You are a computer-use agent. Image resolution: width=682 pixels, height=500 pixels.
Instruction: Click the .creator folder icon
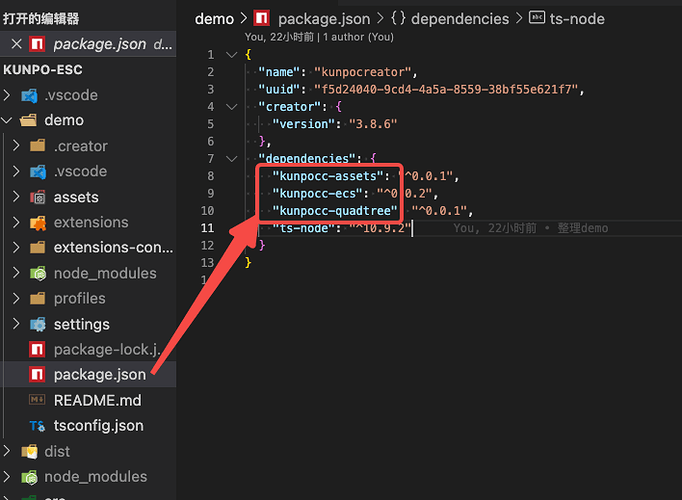click(38, 146)
